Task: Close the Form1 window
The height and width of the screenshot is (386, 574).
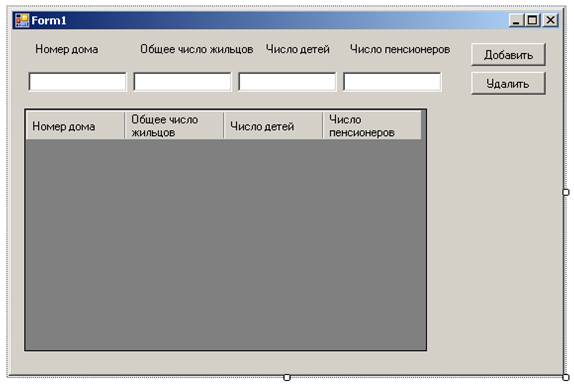Action: (550, 20)
